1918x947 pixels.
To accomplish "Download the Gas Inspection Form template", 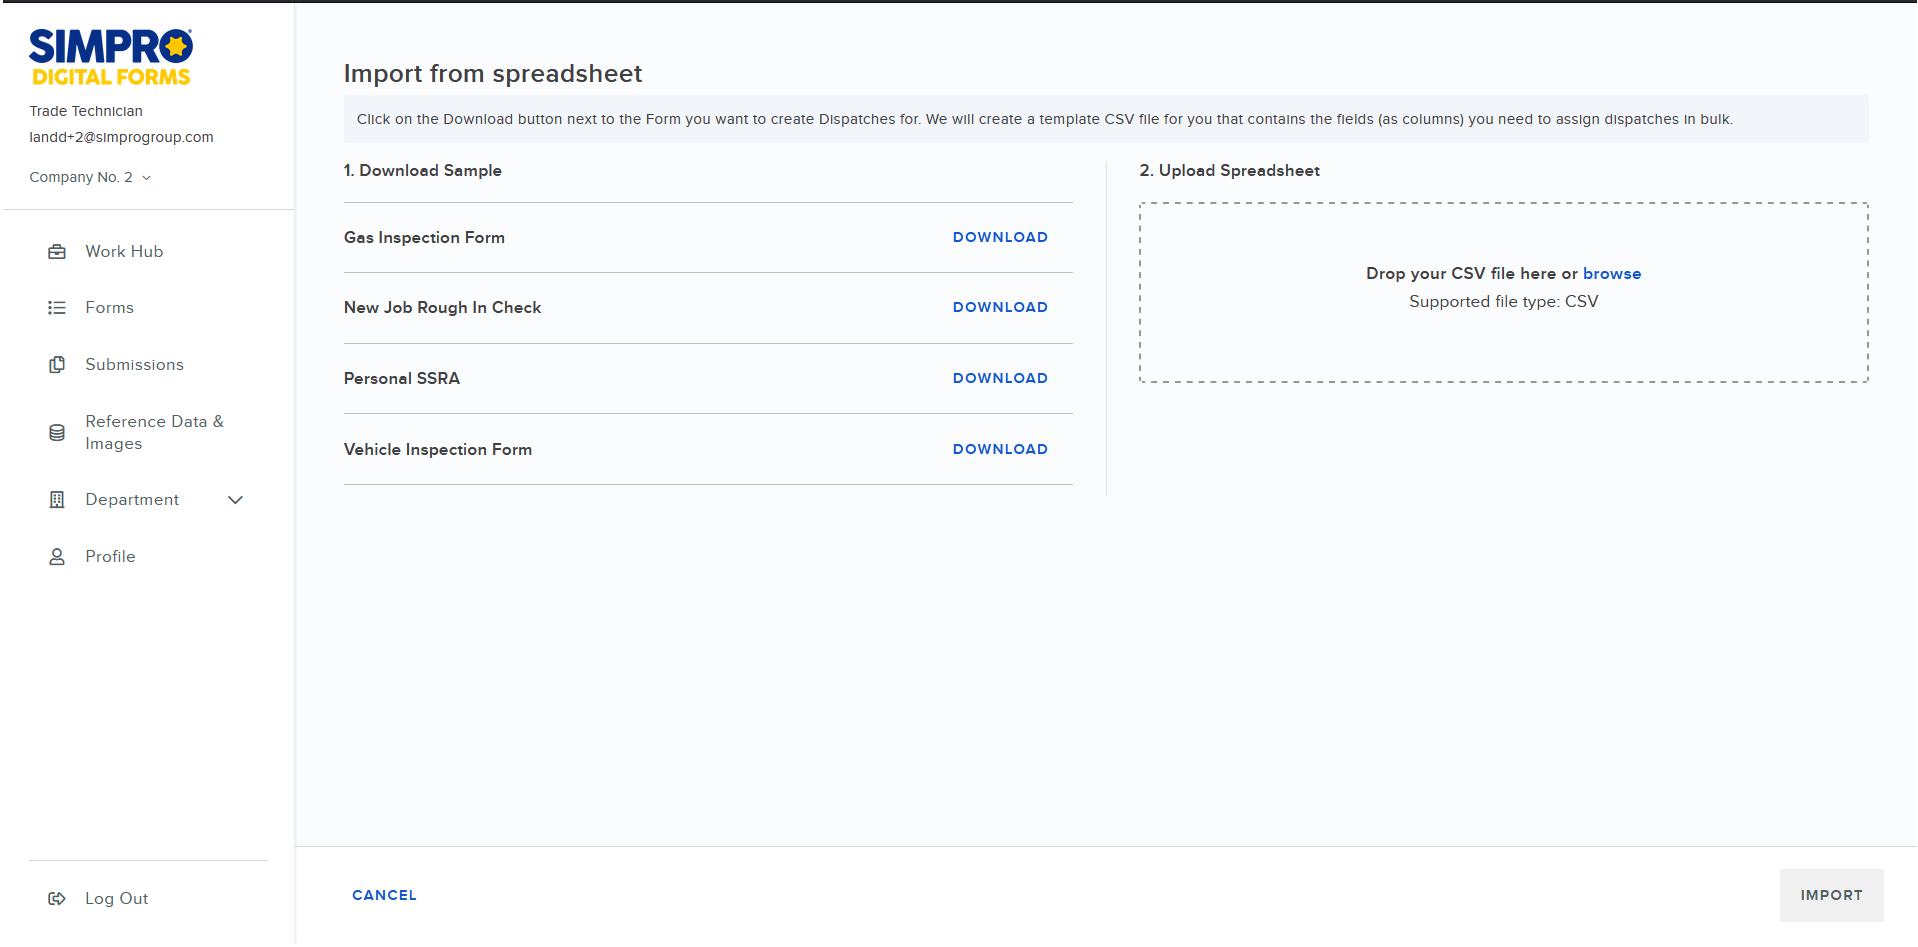I will coord(999,237).
